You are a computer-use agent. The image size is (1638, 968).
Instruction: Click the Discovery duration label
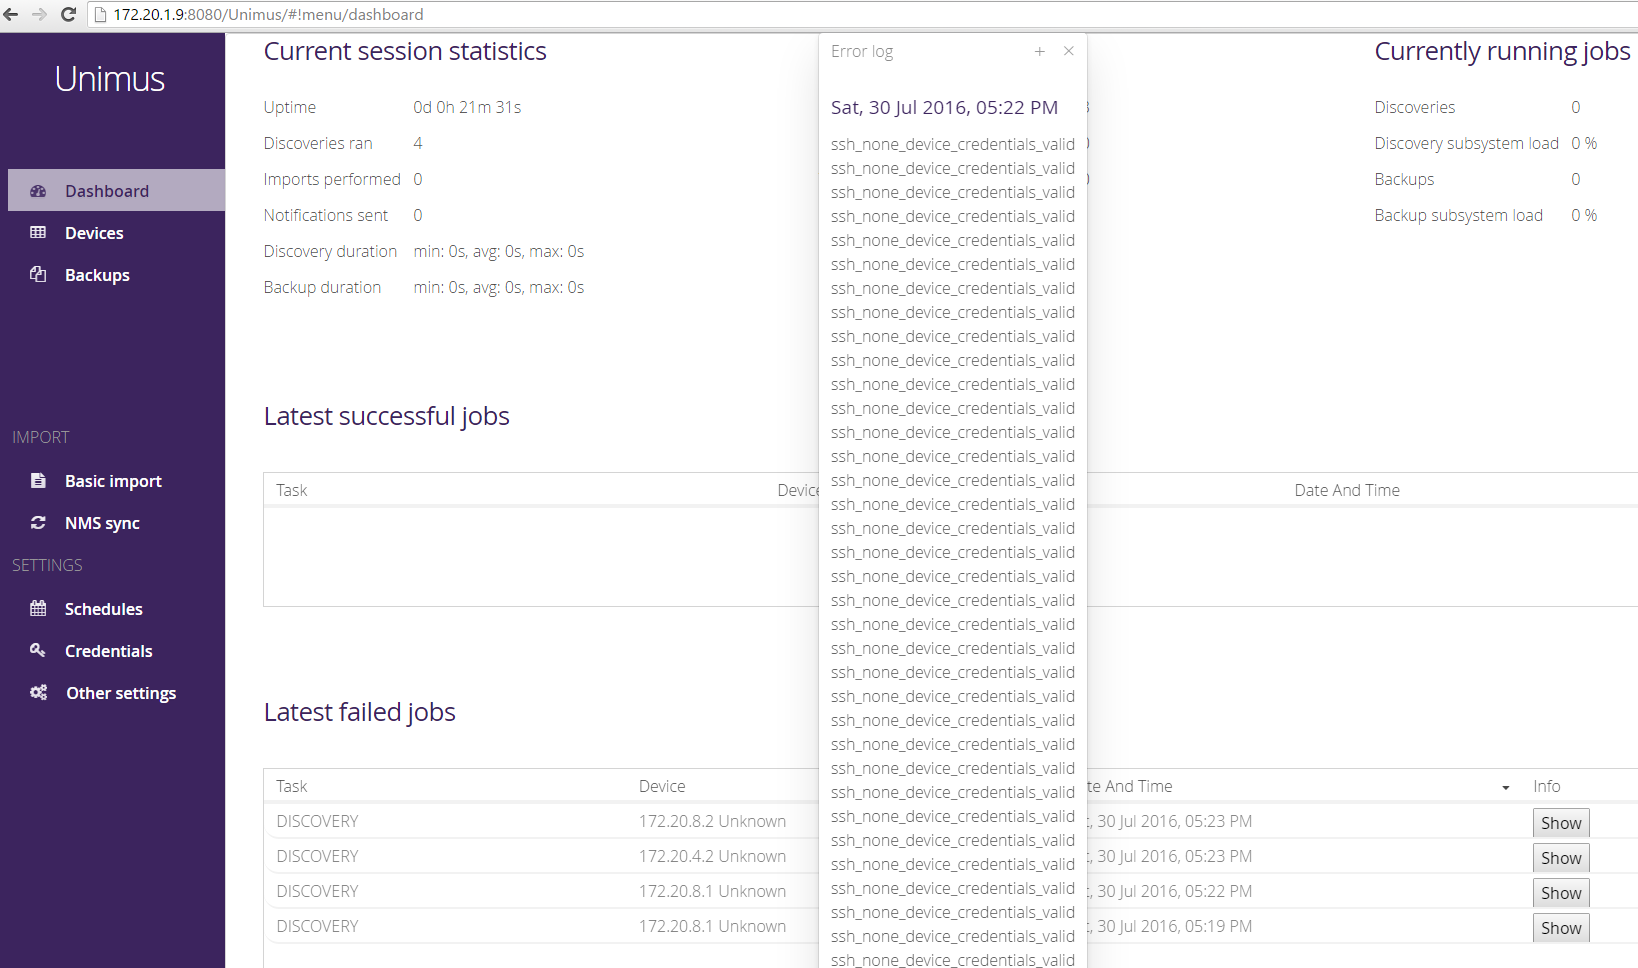(330, 251)
